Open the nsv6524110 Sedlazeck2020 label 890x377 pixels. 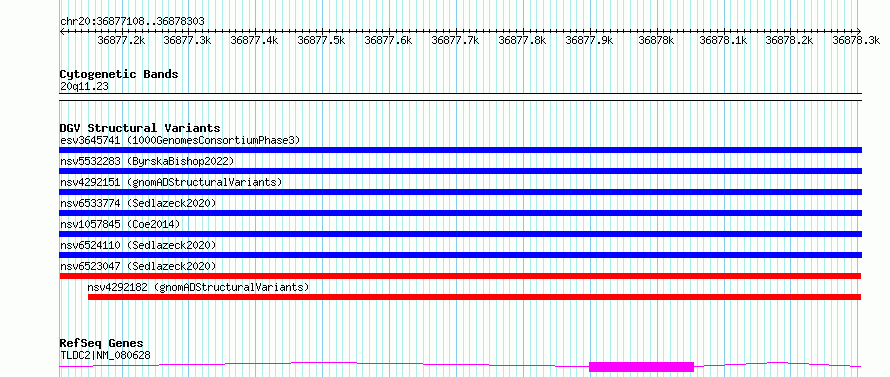tap(138, 245)
